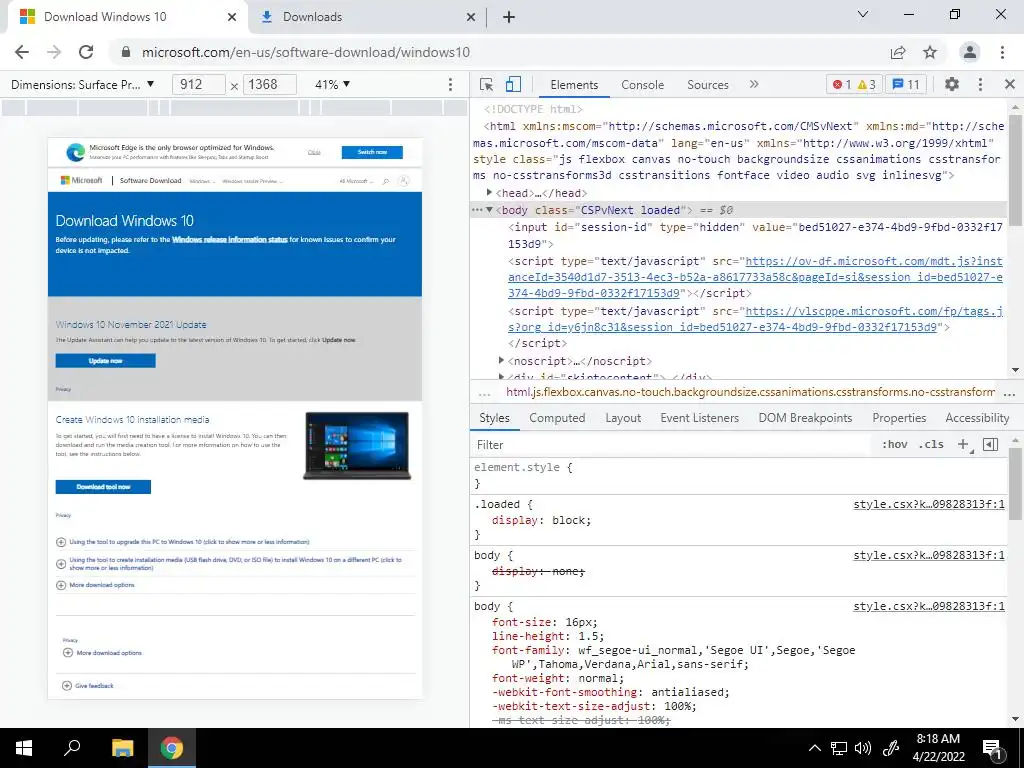The width and height of the screenshot is (1024, 768).
Task: Open the Layout tab
Action: click(623, 418)
